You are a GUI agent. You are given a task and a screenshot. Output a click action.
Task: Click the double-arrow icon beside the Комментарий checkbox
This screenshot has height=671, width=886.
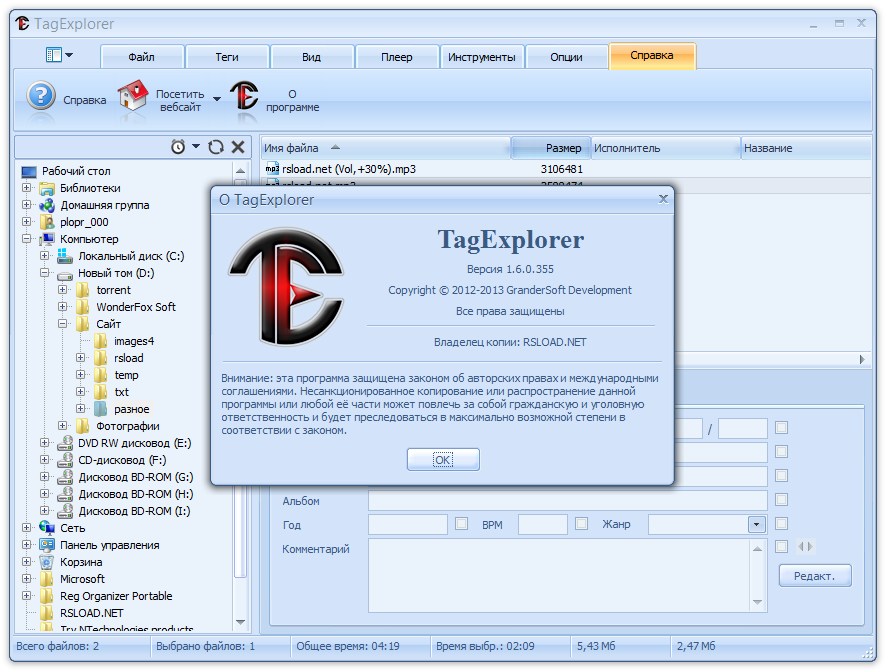(805, 546)
